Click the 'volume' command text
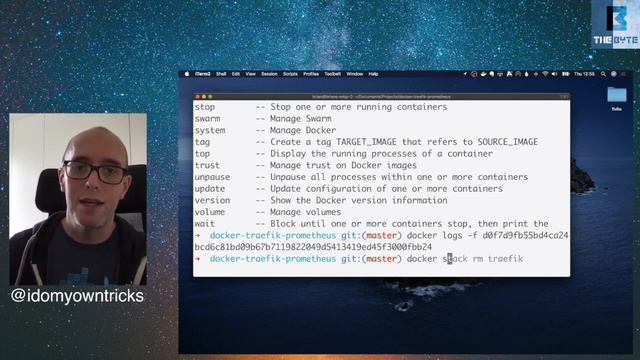The image size is (640, 360). pyautogui.click(x=209, y=212)
